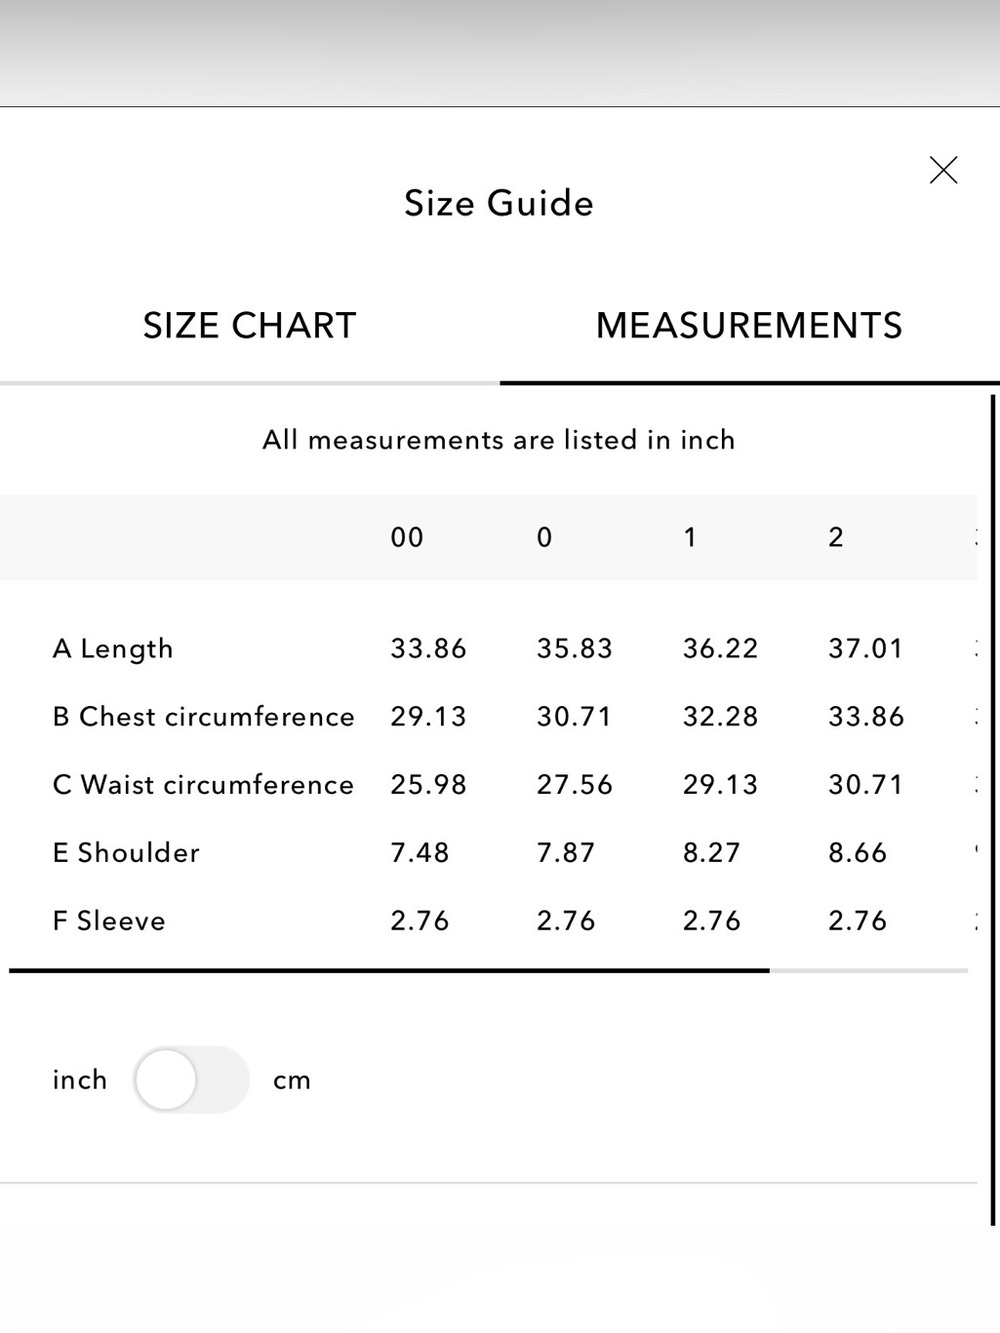
Task: Select the size 2 column header
Action: click(x=836, y=538)
